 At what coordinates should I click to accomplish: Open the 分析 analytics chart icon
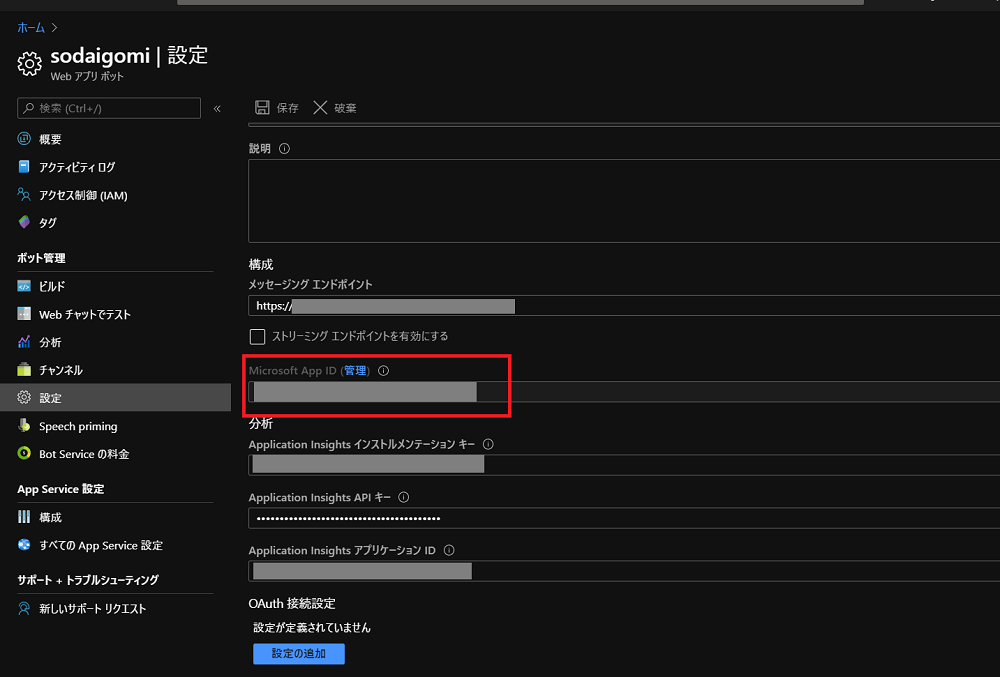pos(24,342)
